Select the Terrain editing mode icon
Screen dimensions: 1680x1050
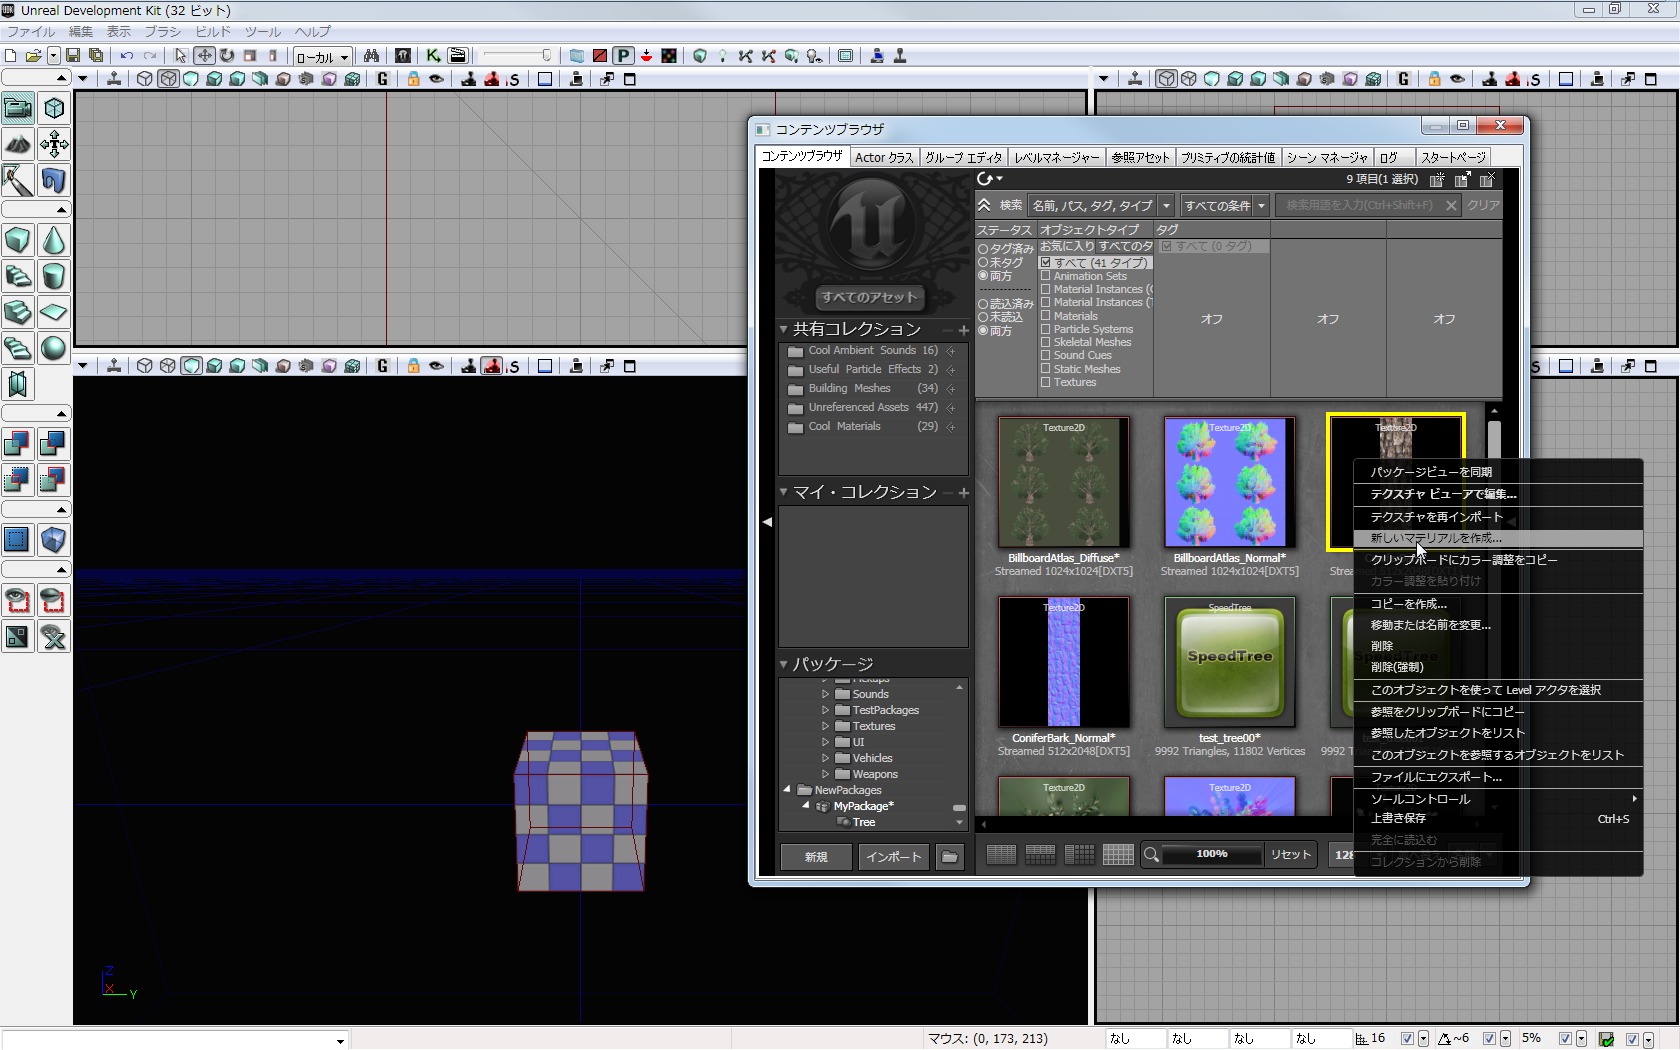click(17, 144)
